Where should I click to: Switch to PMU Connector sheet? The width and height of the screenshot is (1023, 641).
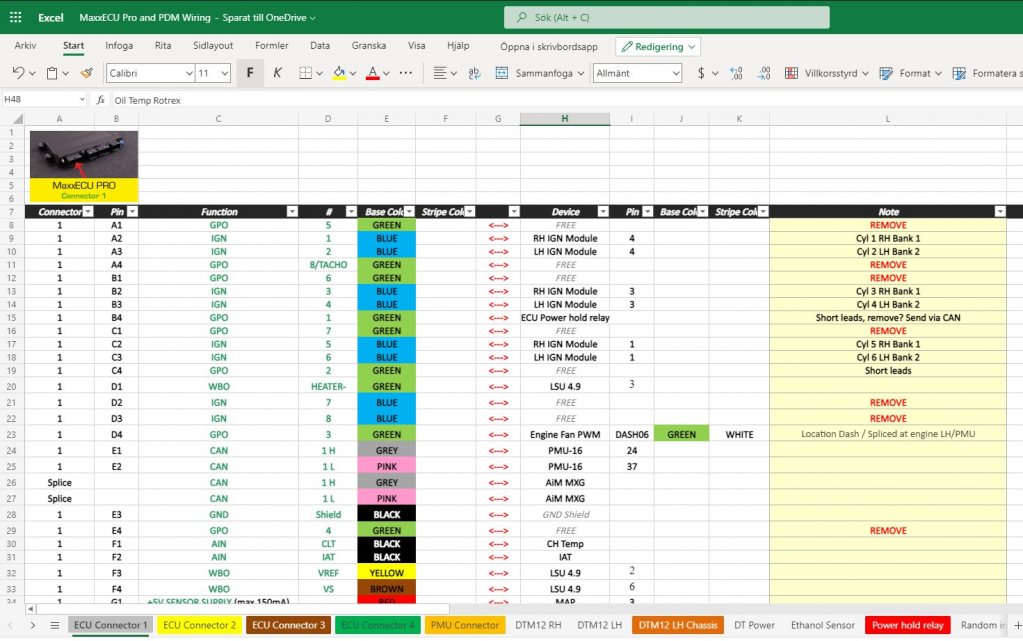(465, 625)
